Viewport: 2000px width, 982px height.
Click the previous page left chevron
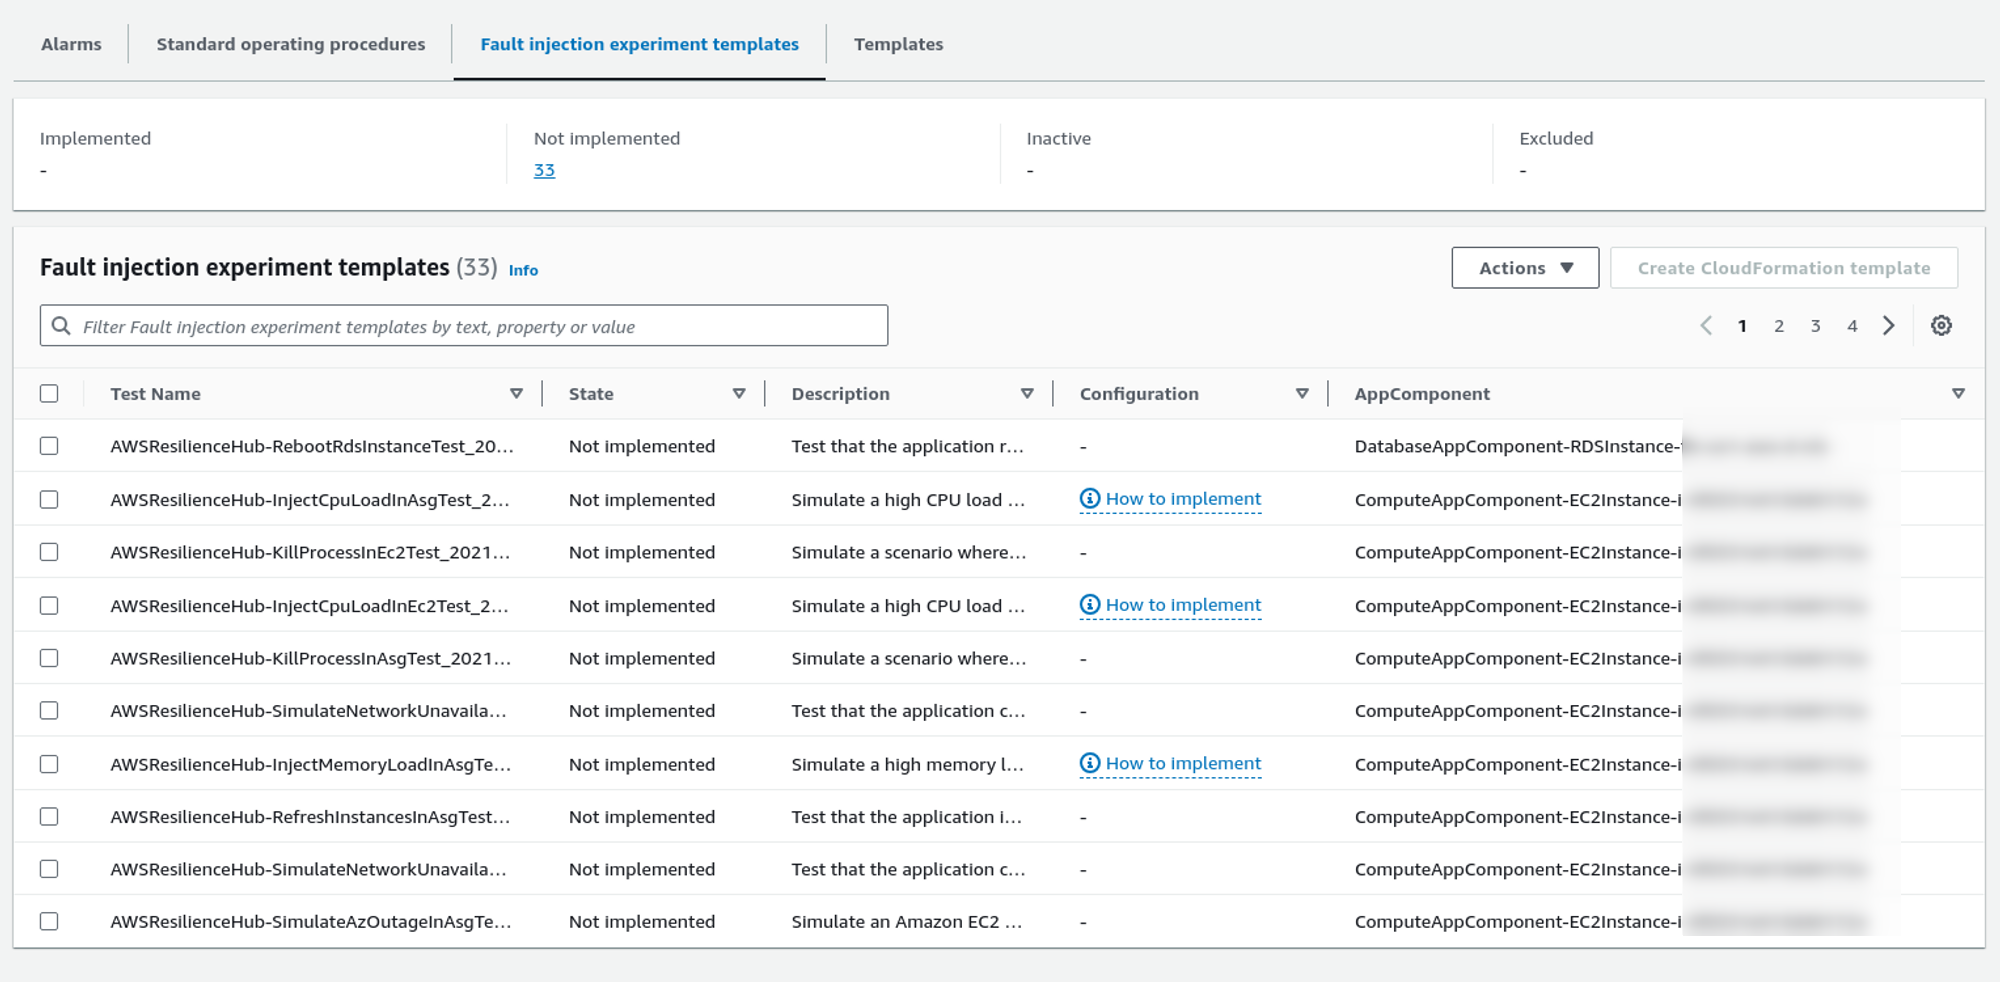pyautogui.click(x=1706, y=326)
